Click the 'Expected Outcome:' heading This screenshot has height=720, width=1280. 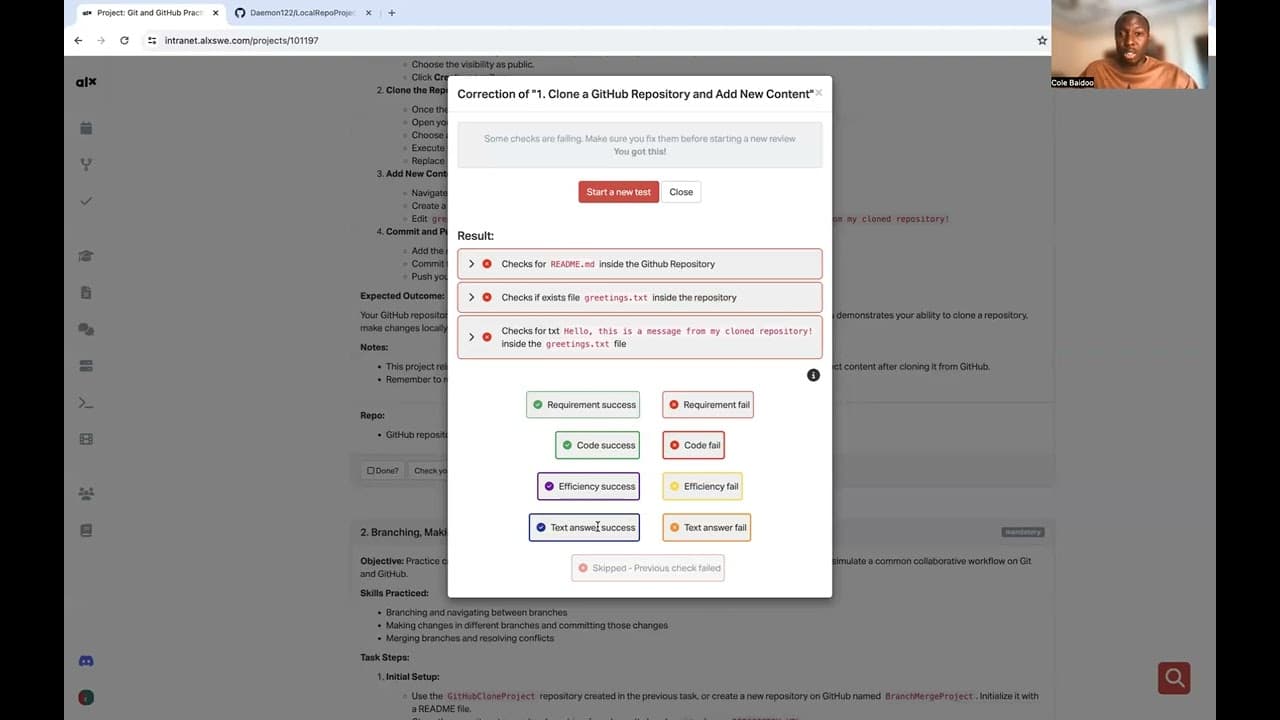[x=402, y=296]
